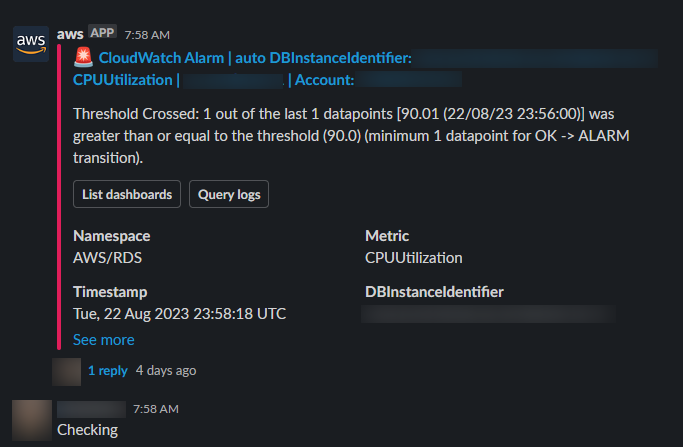Click the Checking message text
Image resolution: width=683 pixels, height=447 pixels.
(87, 430)
